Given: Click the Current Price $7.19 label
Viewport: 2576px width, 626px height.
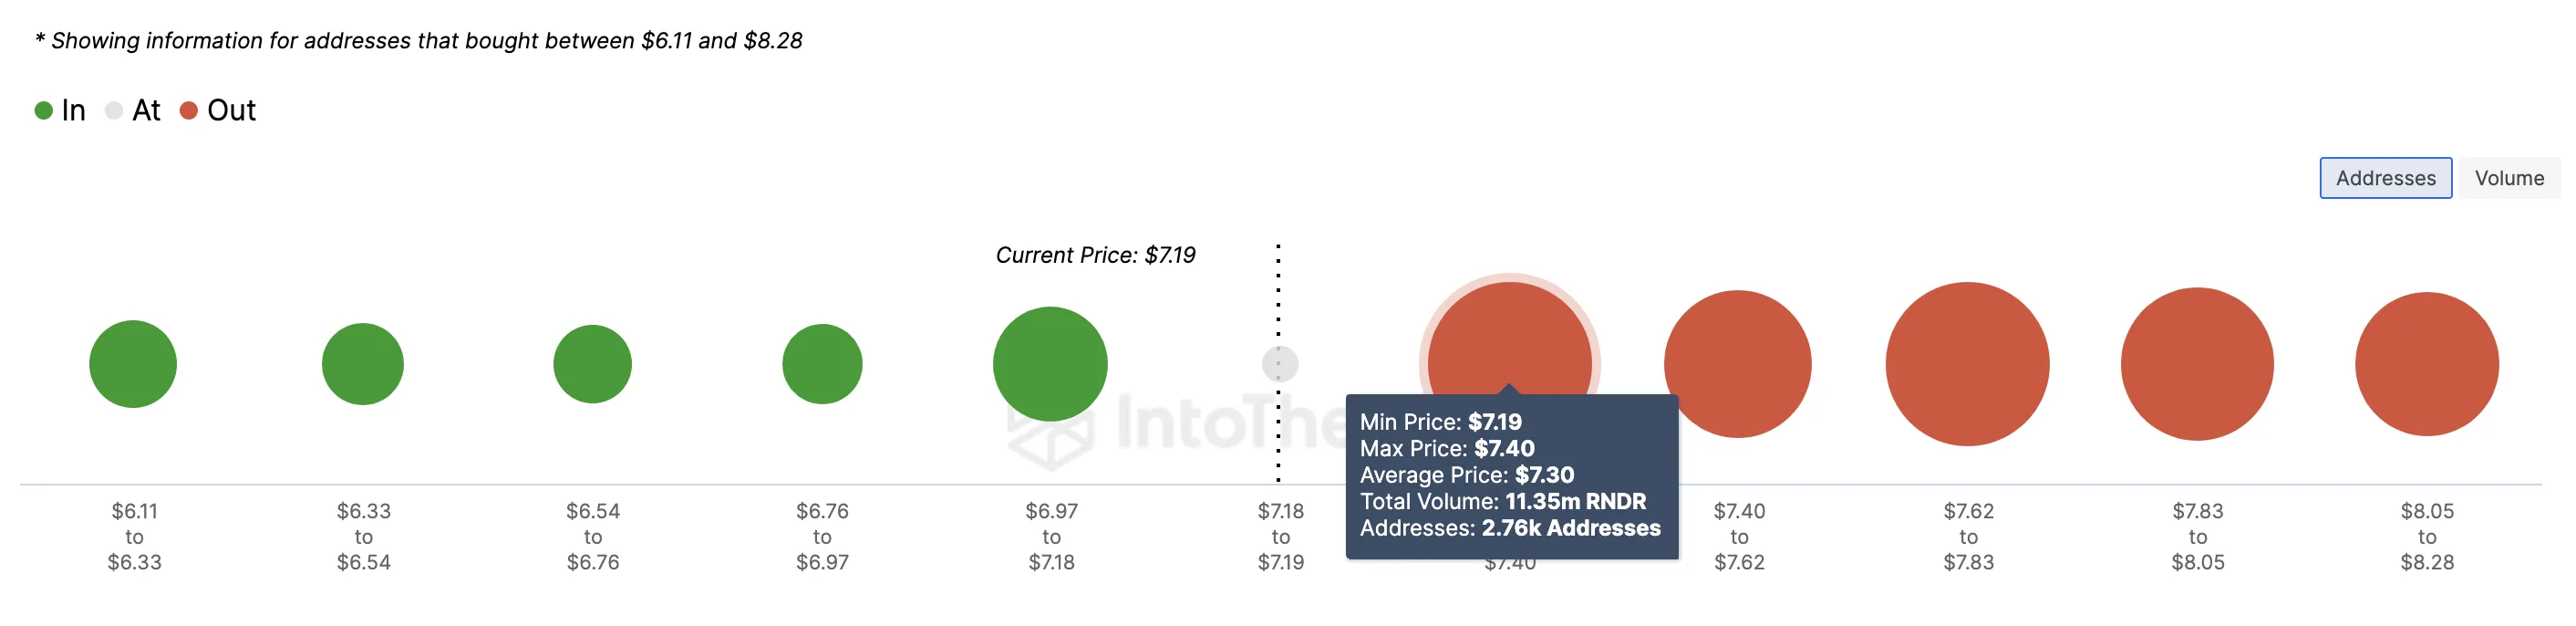Looking at the screenshot, I should coord(1095,255).
